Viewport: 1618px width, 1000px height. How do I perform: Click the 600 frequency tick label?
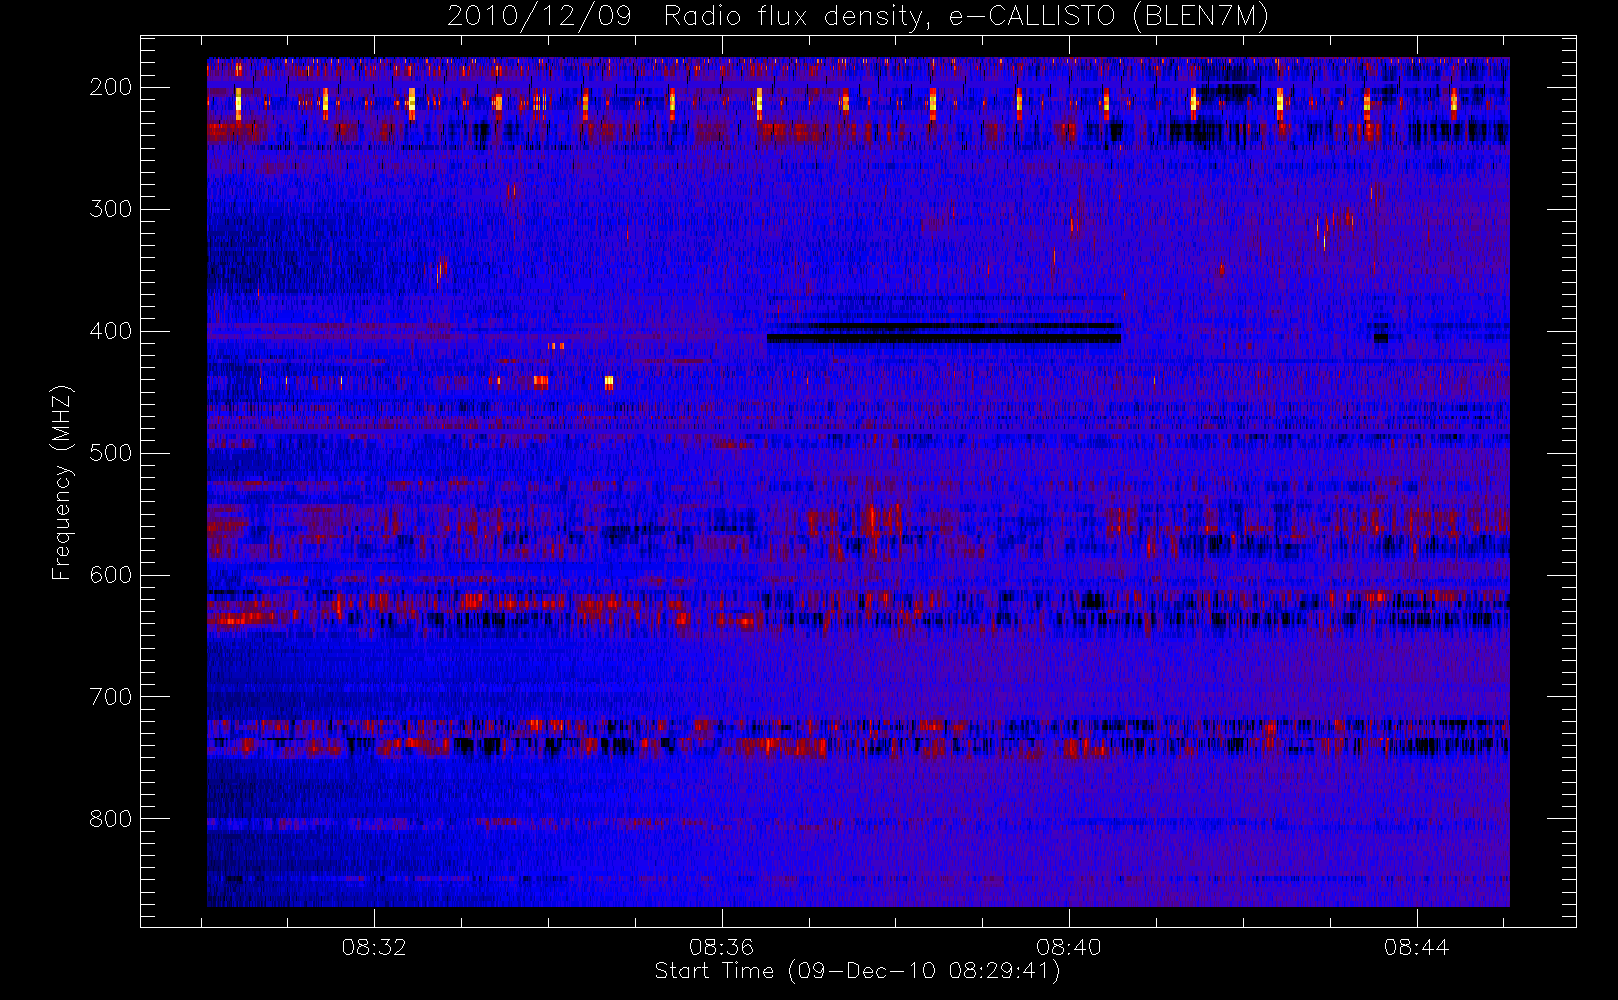coord(111,575)
